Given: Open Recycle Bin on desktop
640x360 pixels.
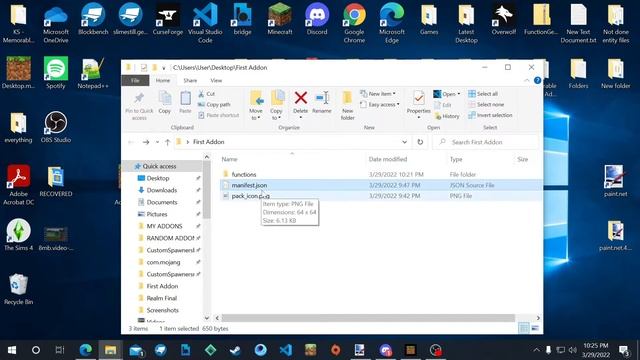Looking at the screenshot, I should (18, 289).
